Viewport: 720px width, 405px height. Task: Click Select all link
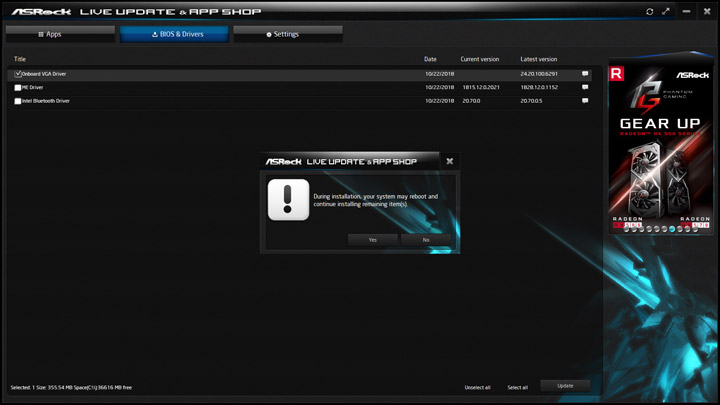coord(518,388)
